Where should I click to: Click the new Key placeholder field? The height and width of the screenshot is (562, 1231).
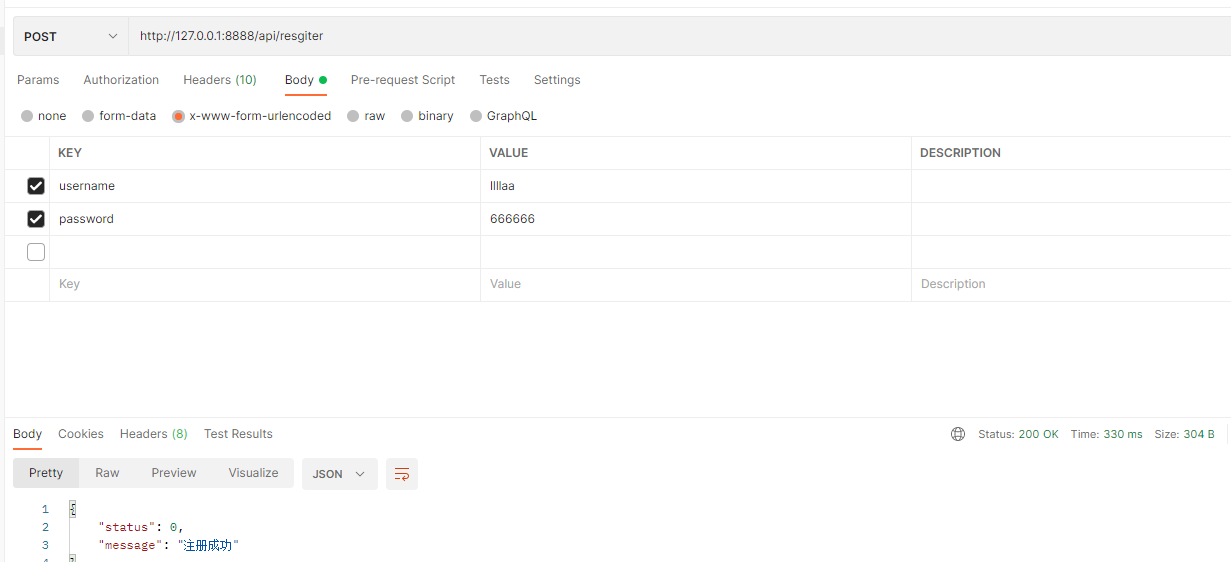(x=265, y=285)
